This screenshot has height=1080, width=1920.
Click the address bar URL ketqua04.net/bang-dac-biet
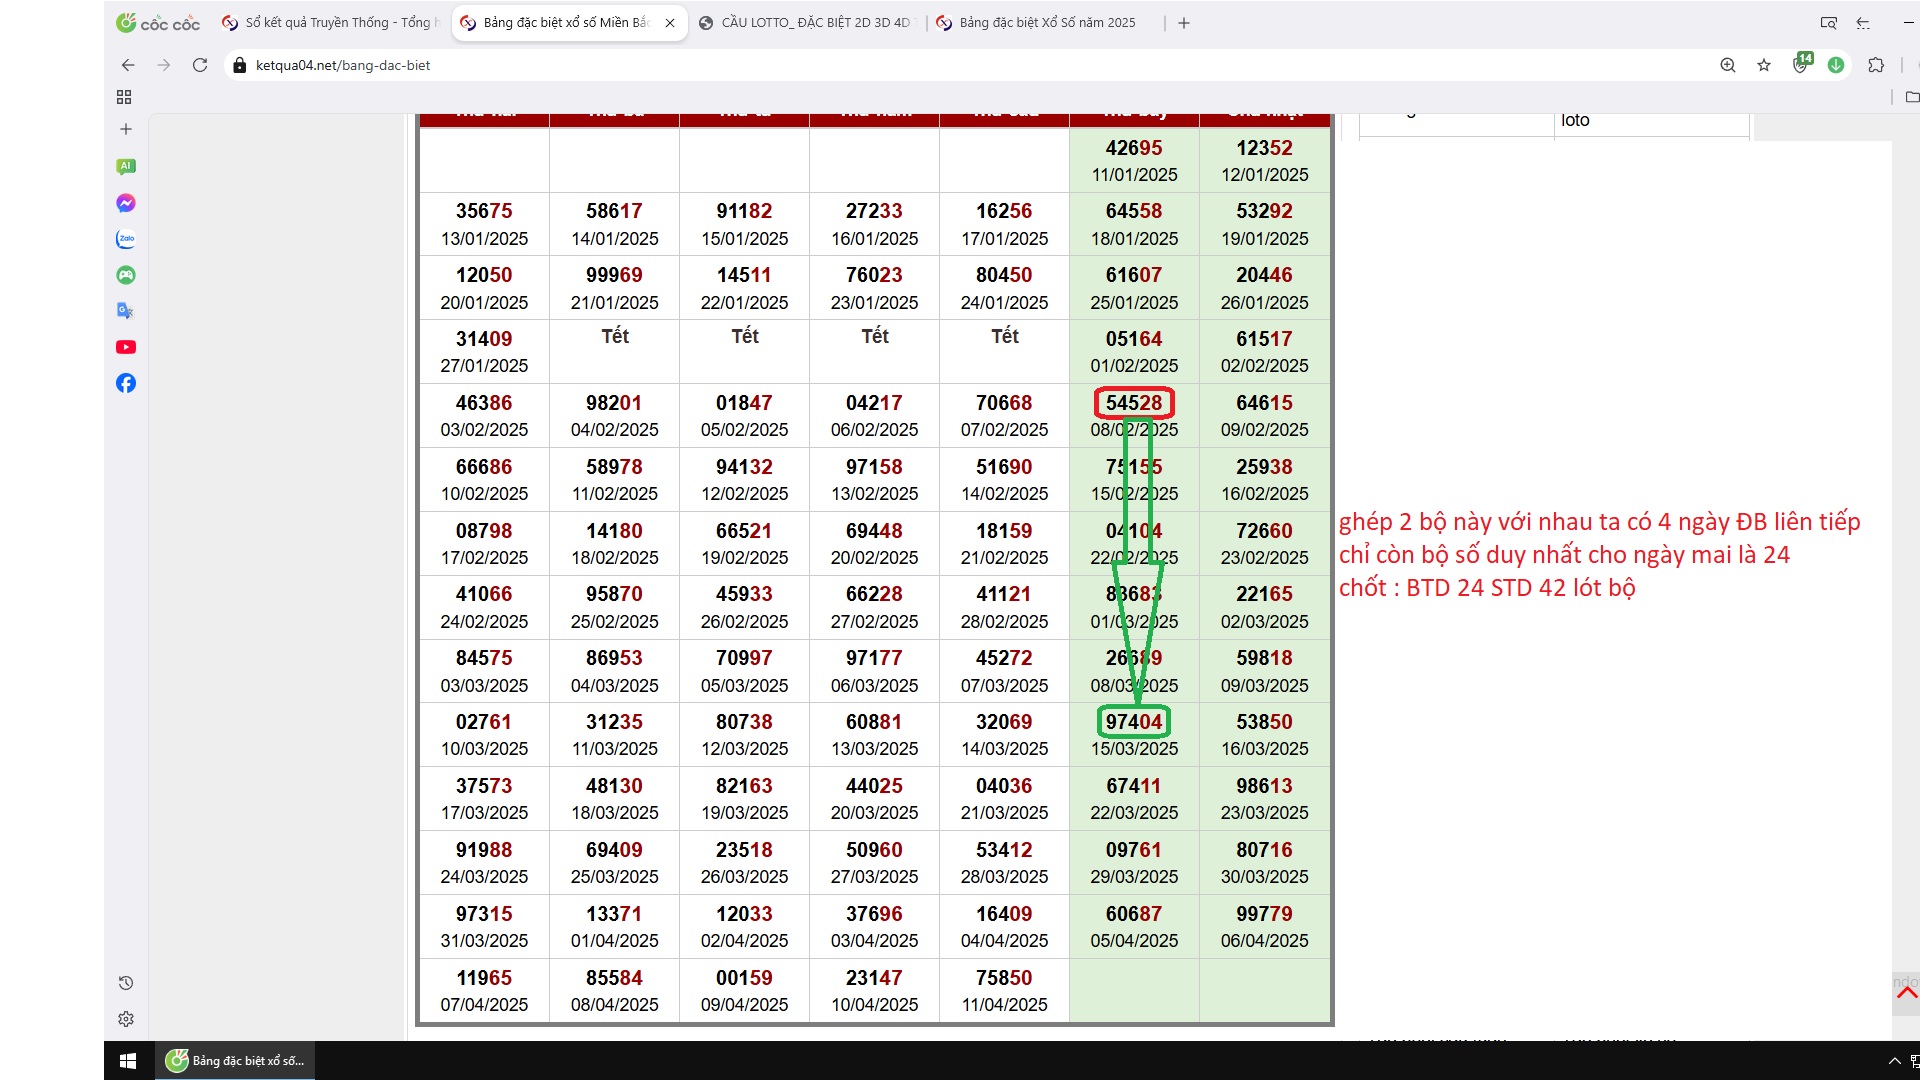[x=343, y=65]
